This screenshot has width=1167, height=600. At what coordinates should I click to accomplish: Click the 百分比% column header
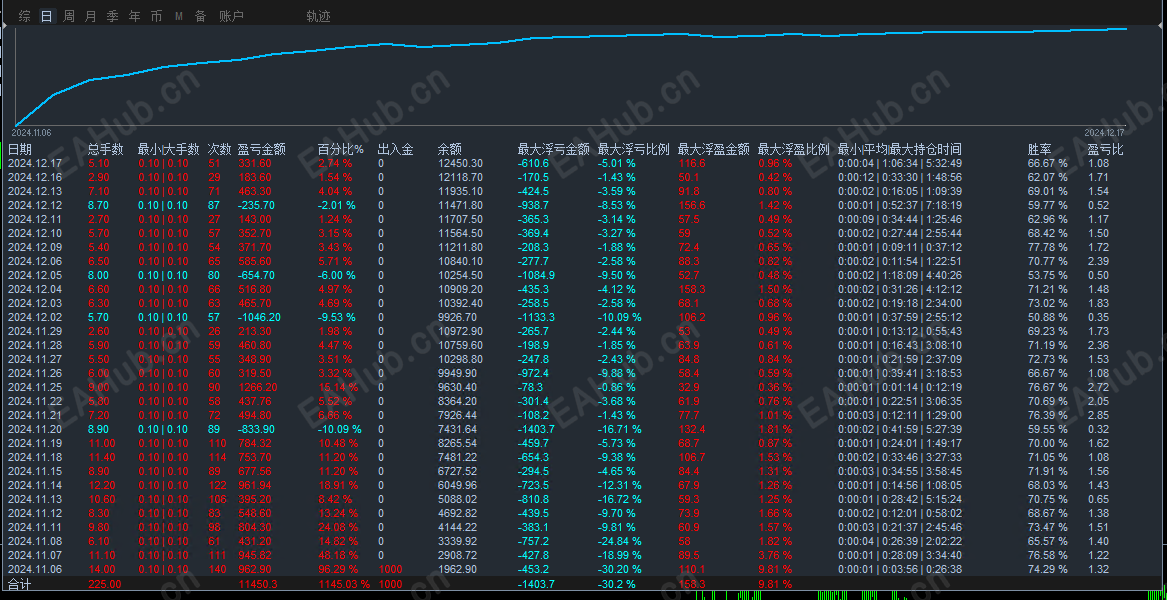tap(341, 150)
